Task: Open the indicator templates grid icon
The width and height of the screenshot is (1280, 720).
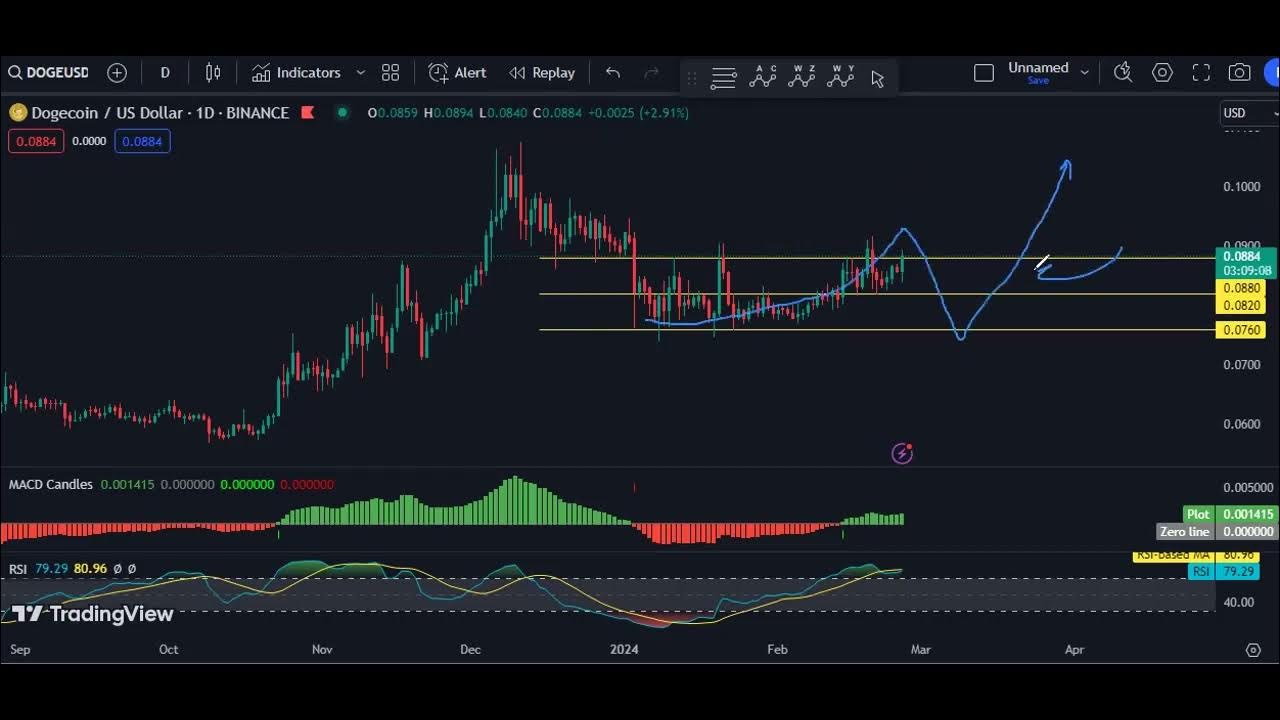Action: coord(390,73)
